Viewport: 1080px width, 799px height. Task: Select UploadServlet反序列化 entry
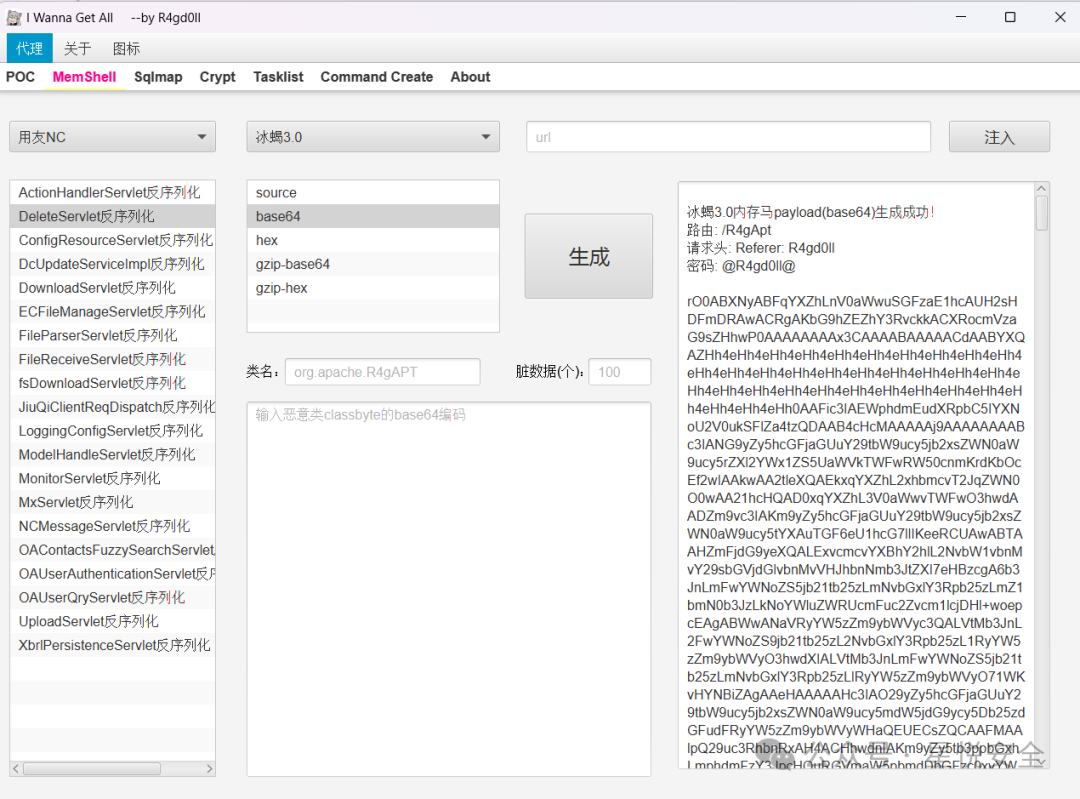(112, 621)
